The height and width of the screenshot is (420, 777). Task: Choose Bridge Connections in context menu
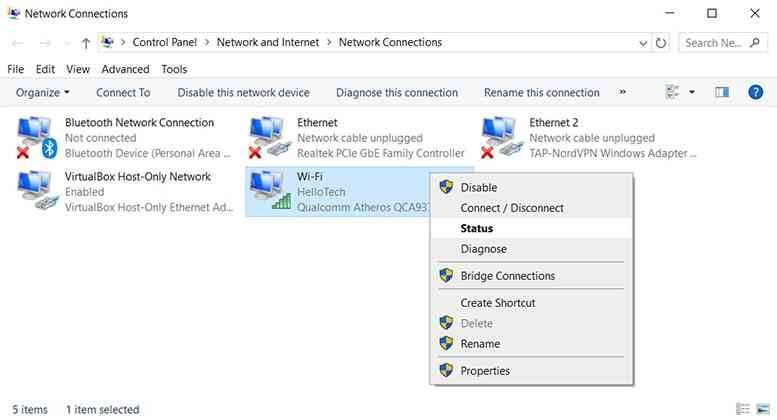(531, 276)
